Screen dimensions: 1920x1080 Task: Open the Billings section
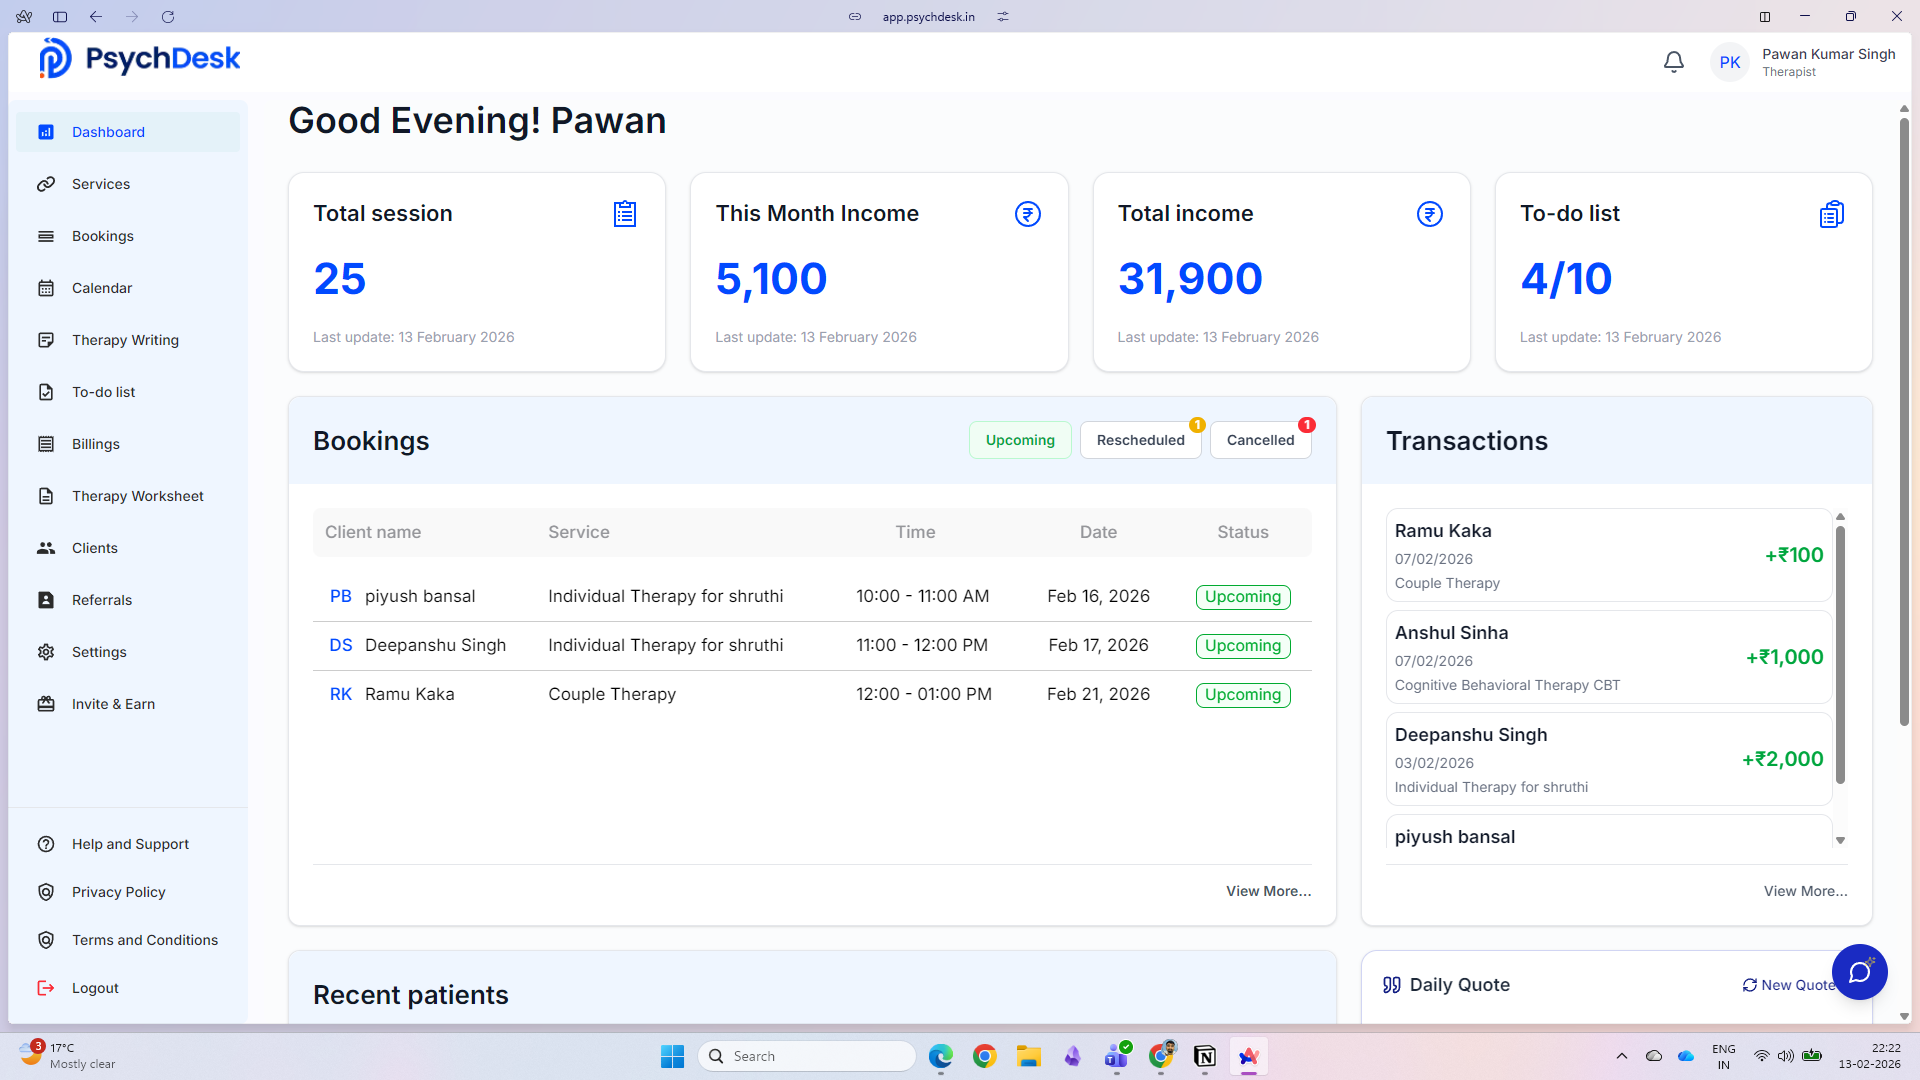(x=95, y=444)
